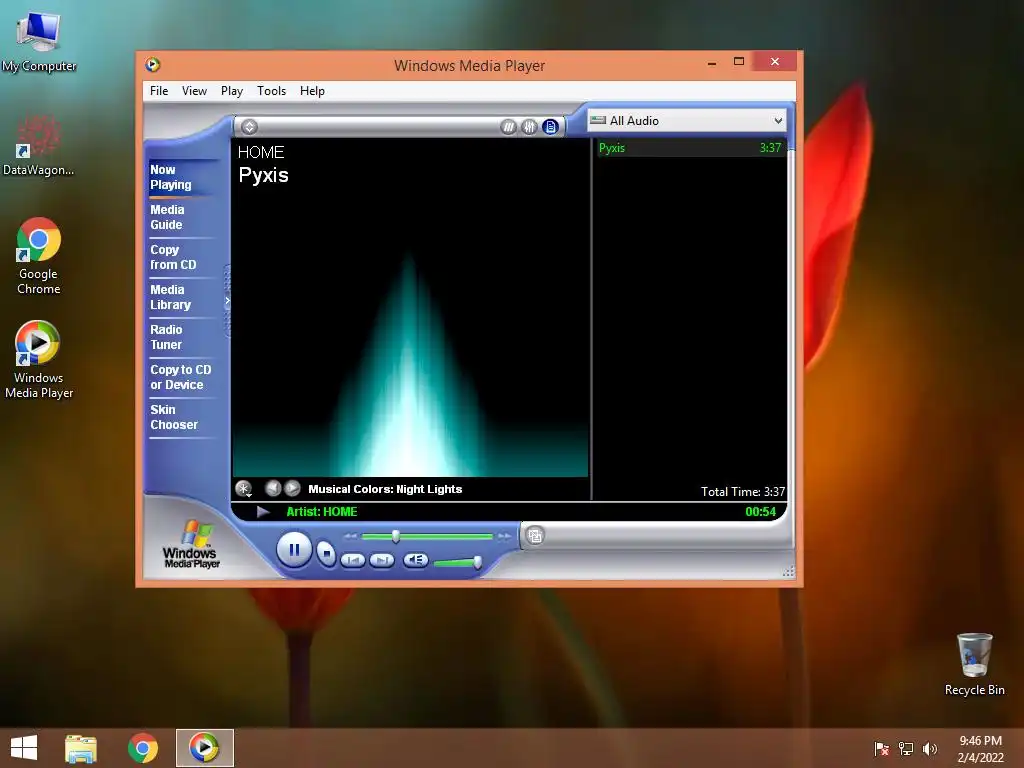Select the Google Chrome desktop shortcut
Image resolution: width=1024 pixels, height=768 pixels.
39,256
